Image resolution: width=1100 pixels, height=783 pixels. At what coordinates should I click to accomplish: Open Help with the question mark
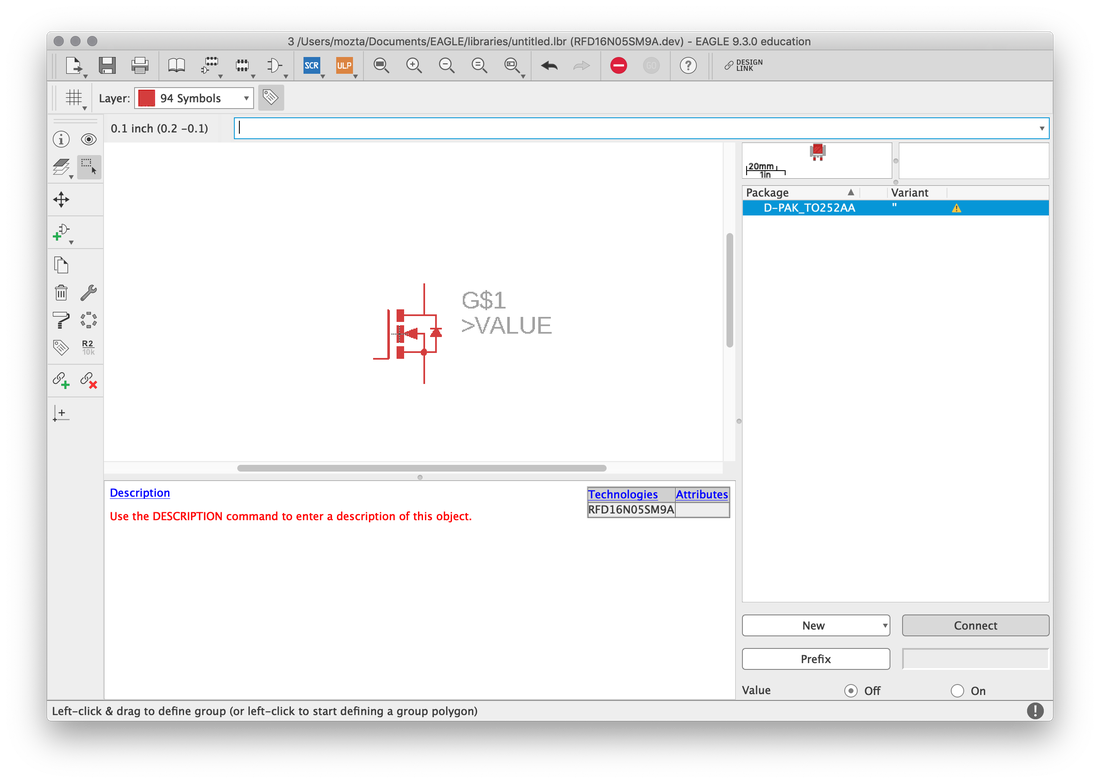pyautogui.click(x=688, y=66)
